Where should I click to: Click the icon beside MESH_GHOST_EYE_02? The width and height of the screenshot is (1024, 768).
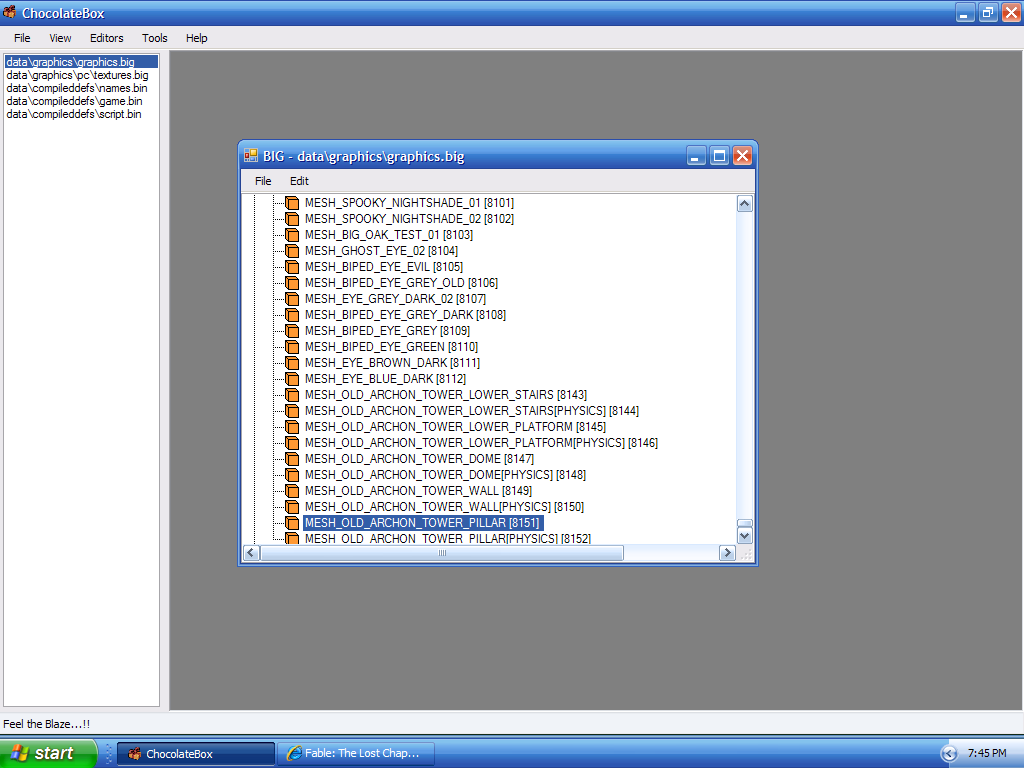tap(292, 251)
